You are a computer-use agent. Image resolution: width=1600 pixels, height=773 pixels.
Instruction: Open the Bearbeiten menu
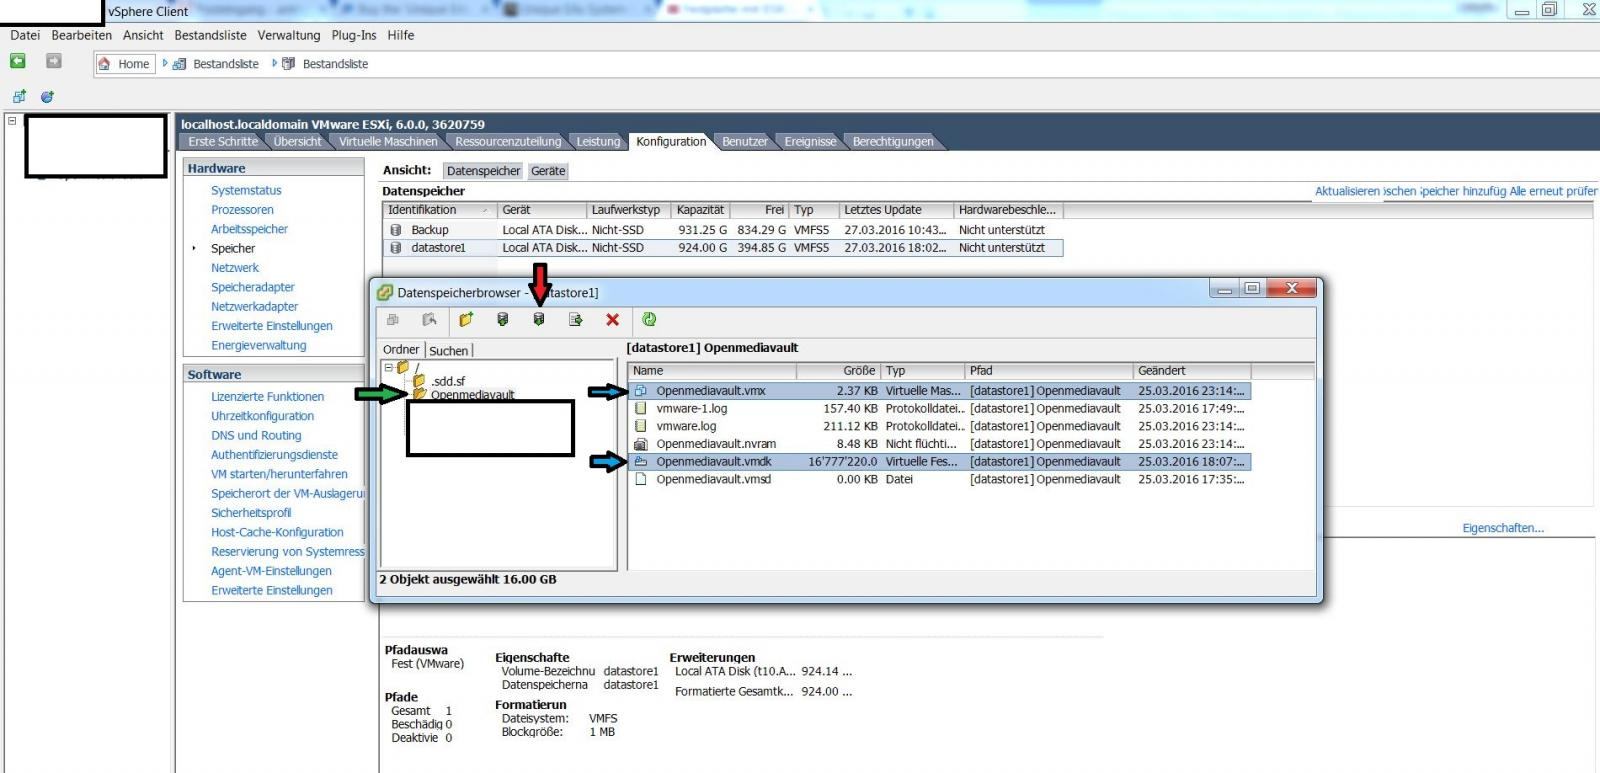pos(82,35)
